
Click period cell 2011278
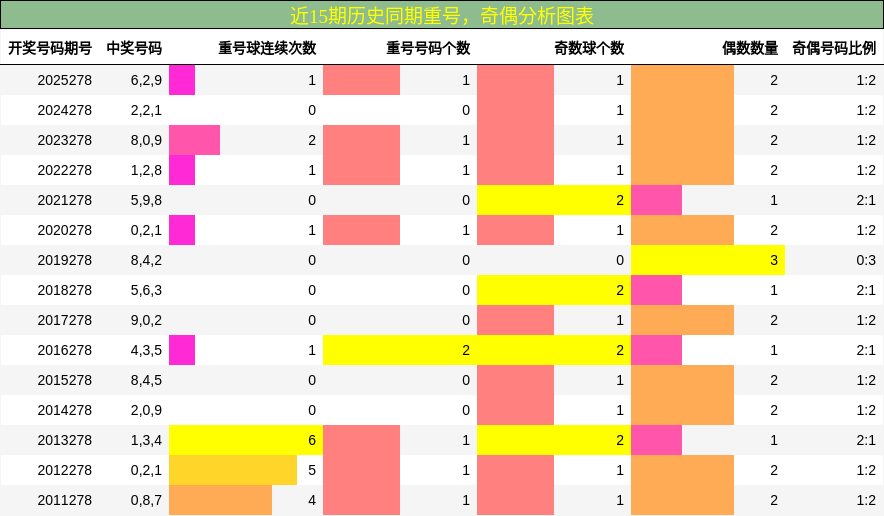(x=65, y=500)
